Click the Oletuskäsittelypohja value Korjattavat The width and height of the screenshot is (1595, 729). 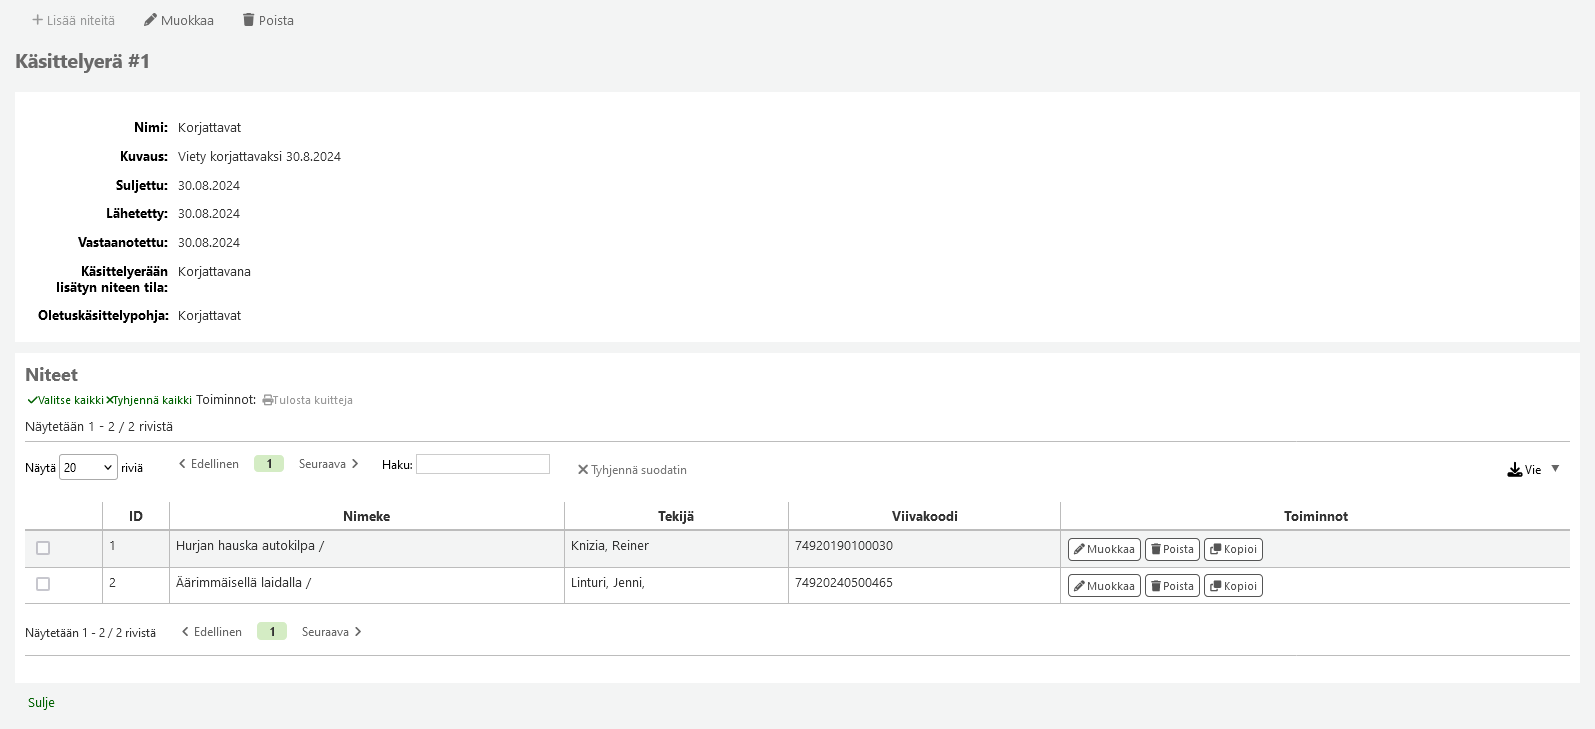209,316
